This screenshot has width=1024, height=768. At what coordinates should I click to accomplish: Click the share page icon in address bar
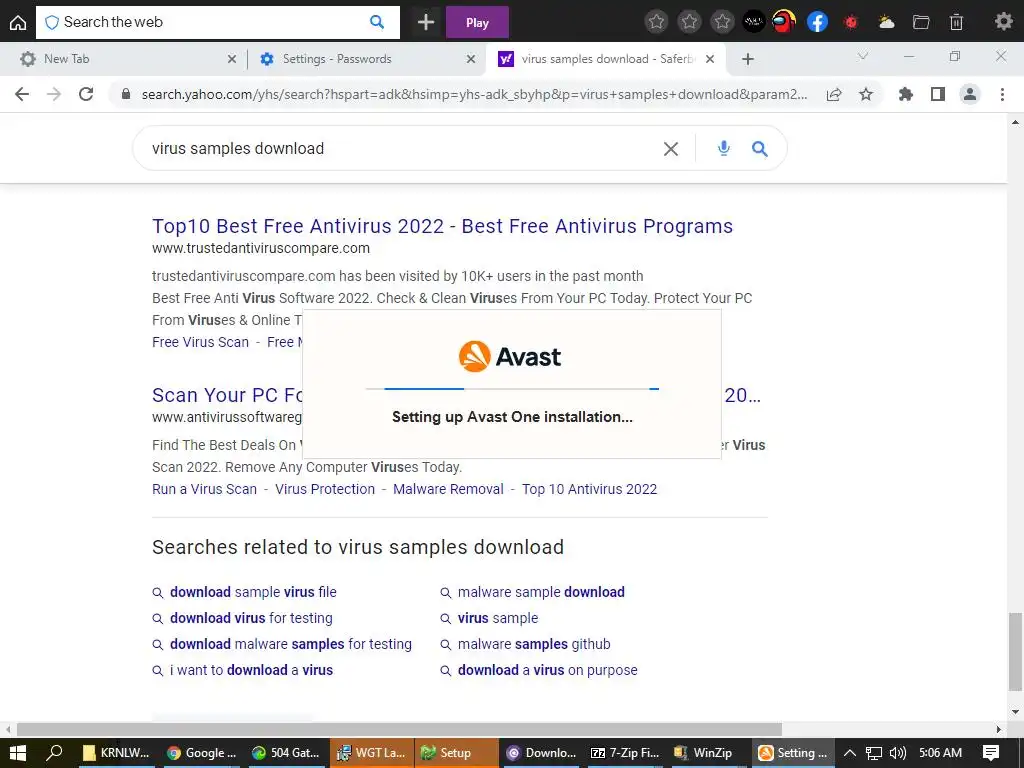[x=834, y=95]
